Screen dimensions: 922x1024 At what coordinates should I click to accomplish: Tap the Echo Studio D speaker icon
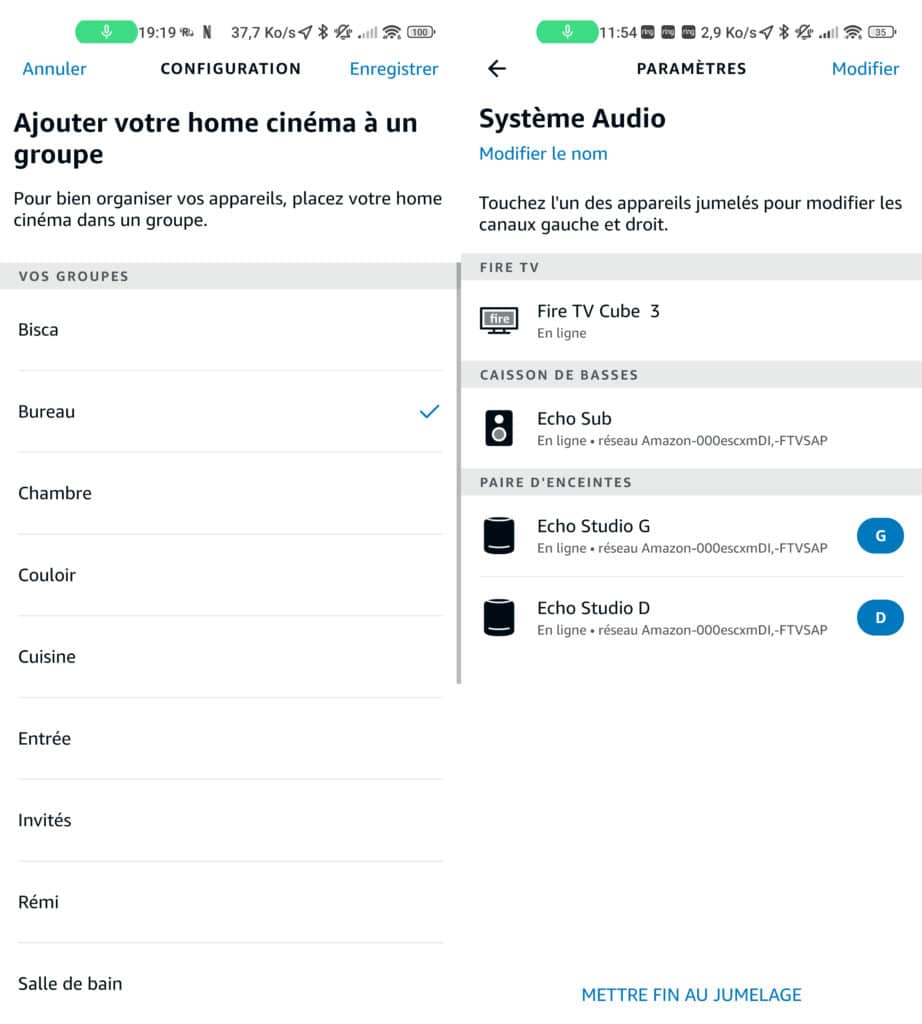coord(499,617)
